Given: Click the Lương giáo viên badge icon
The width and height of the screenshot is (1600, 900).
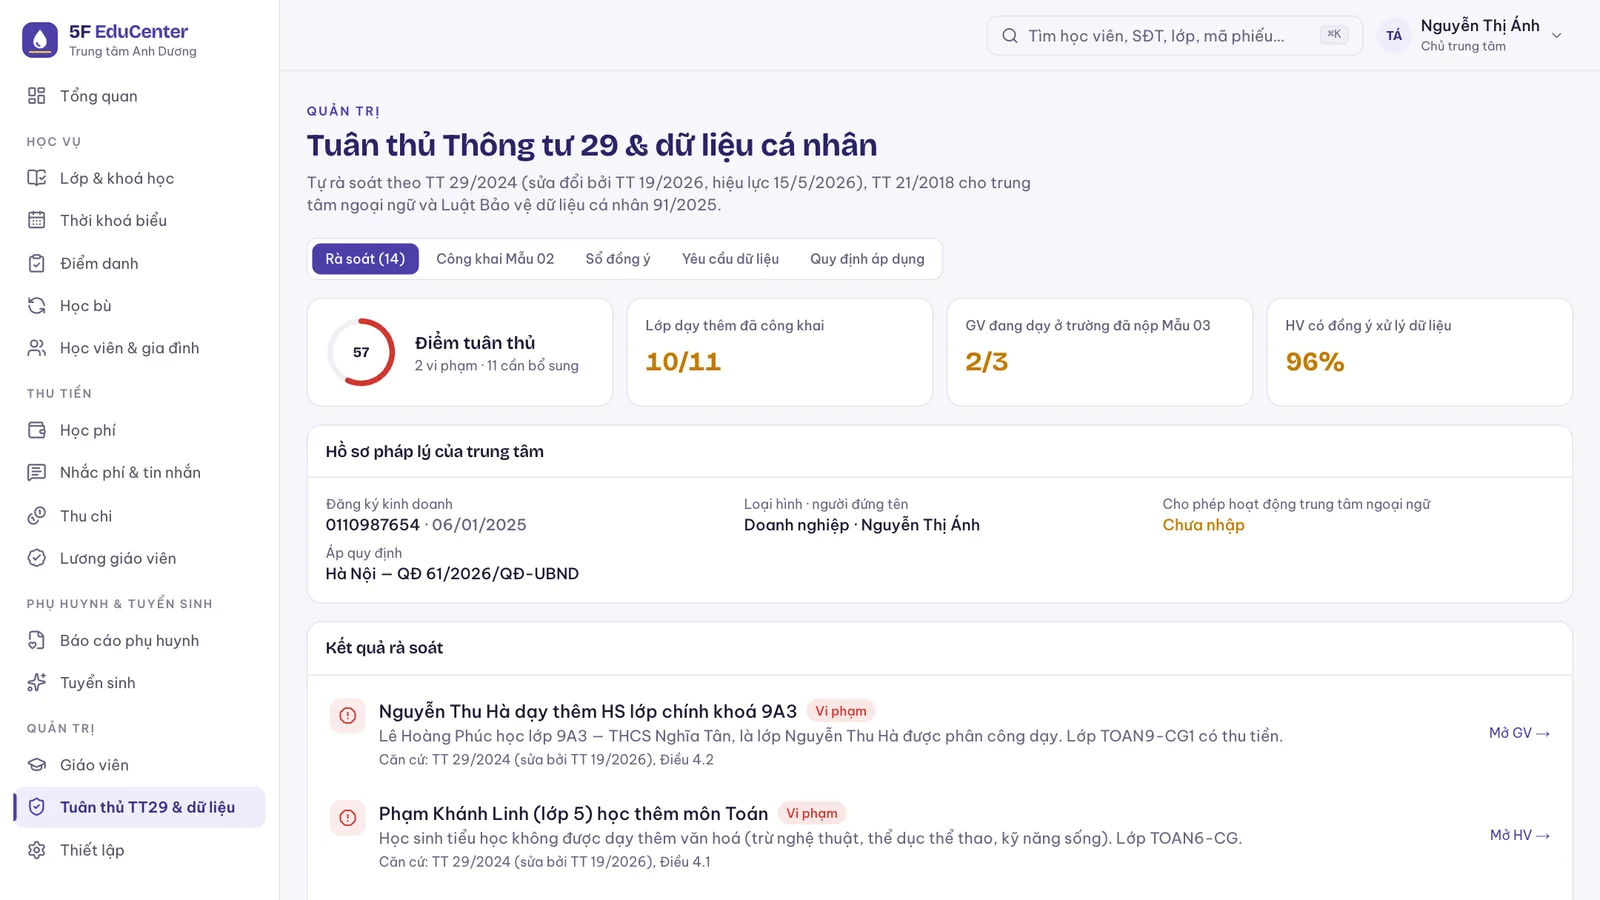Looking at the screenshot, I should [x=37, y=558].
